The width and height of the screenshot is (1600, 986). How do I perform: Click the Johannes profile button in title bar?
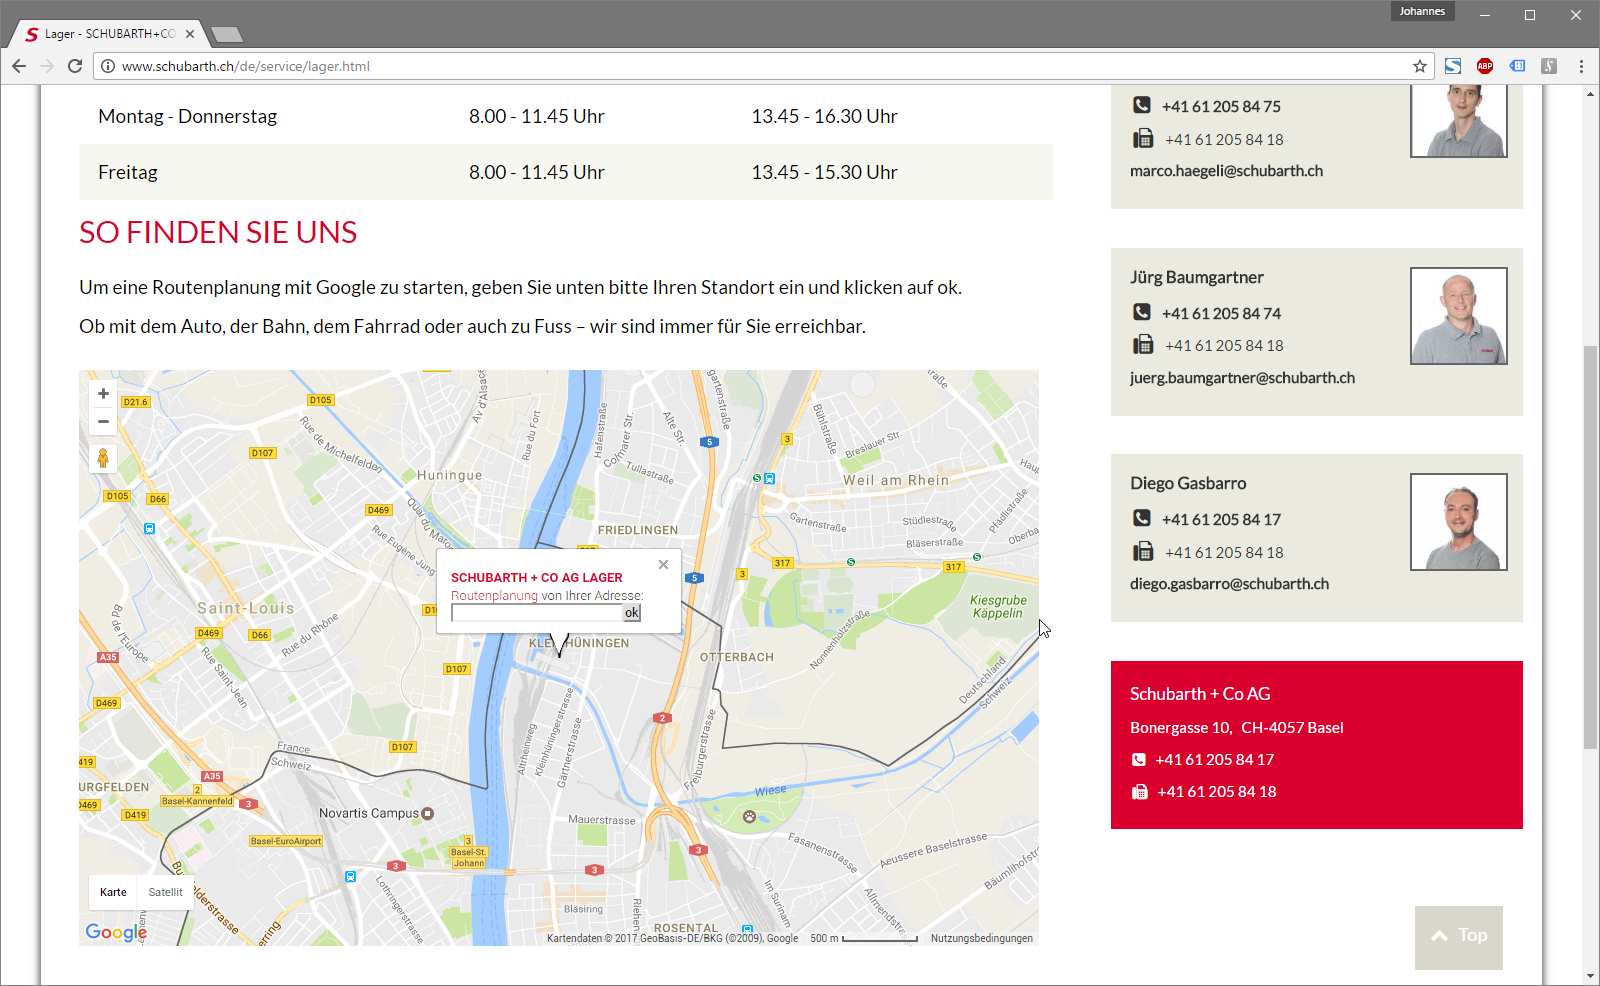(1421, 12)
